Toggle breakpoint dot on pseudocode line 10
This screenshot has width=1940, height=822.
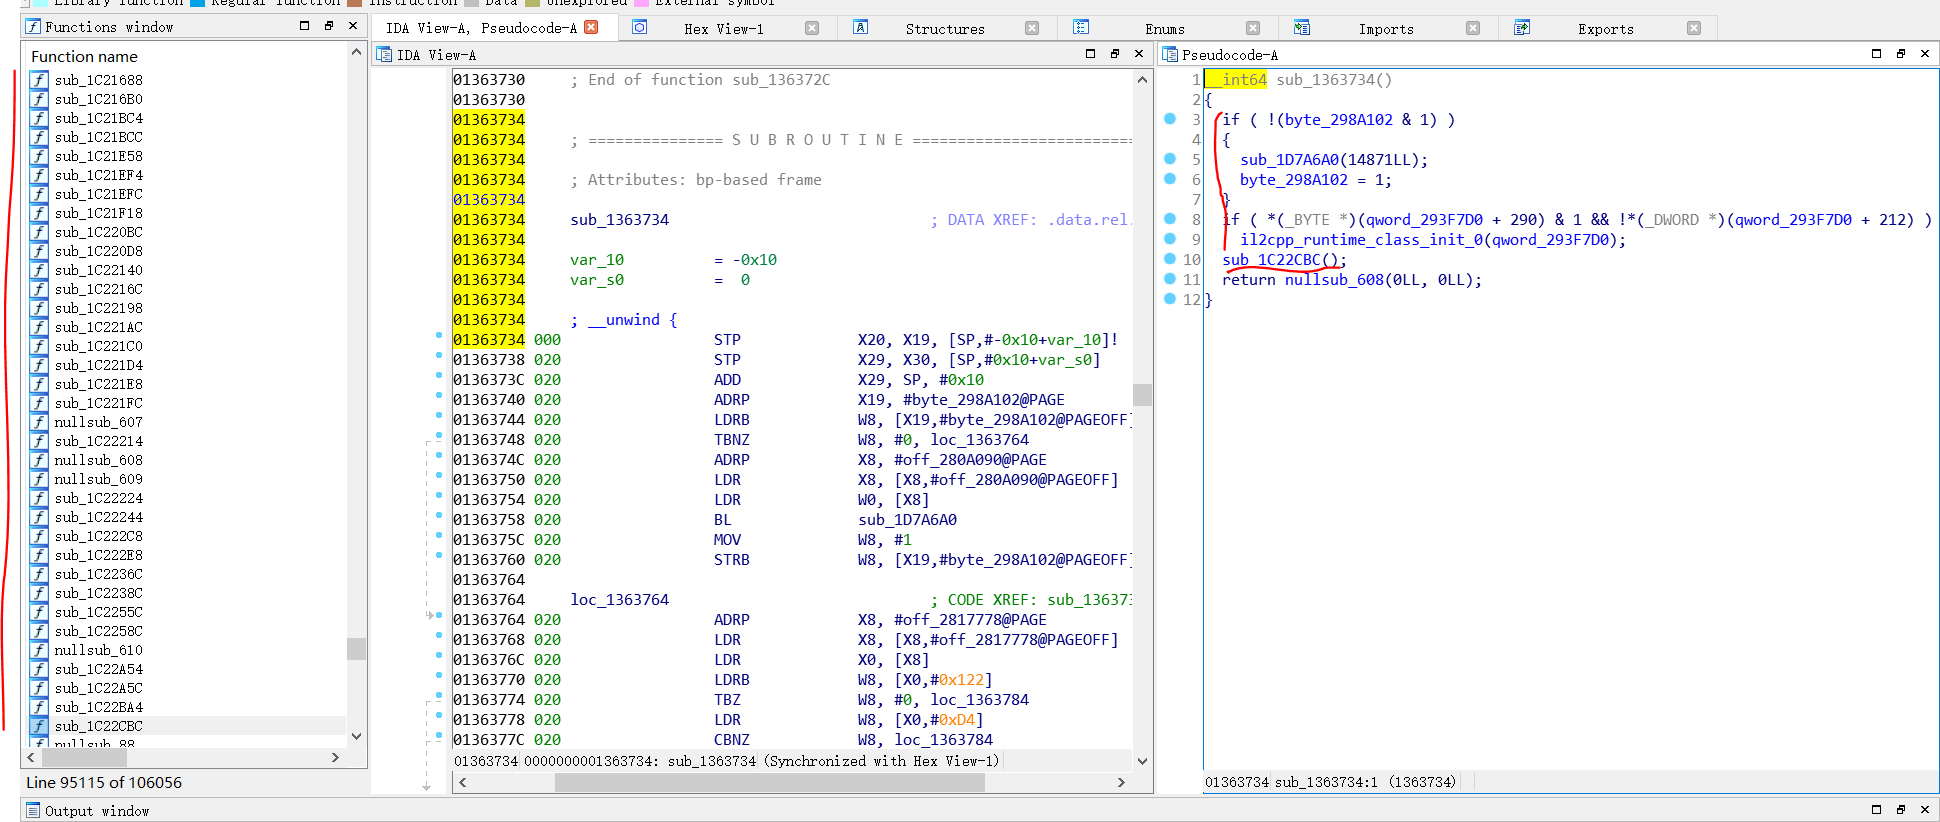coord(1170,259)
